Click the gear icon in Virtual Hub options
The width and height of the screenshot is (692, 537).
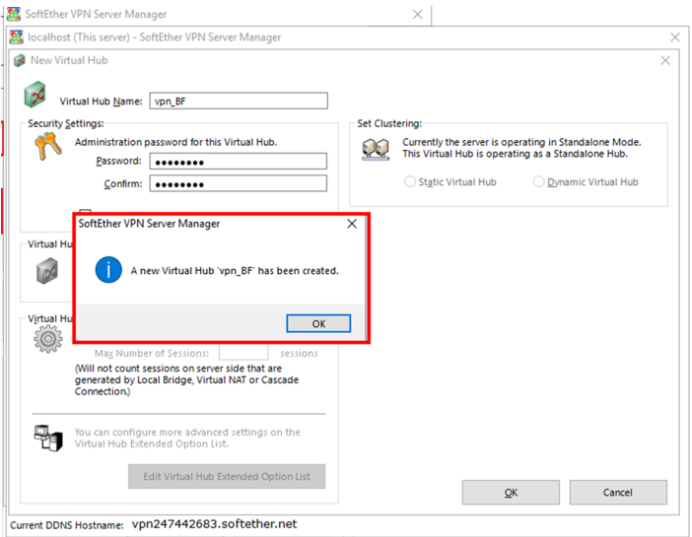(48, 340)
